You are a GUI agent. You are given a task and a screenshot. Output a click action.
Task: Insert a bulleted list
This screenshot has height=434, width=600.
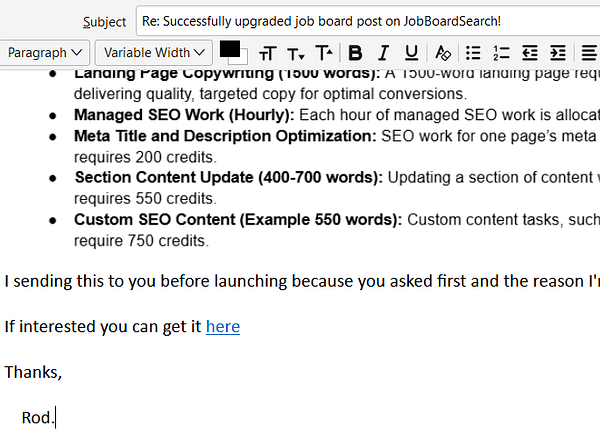click(x=473, y=53)
